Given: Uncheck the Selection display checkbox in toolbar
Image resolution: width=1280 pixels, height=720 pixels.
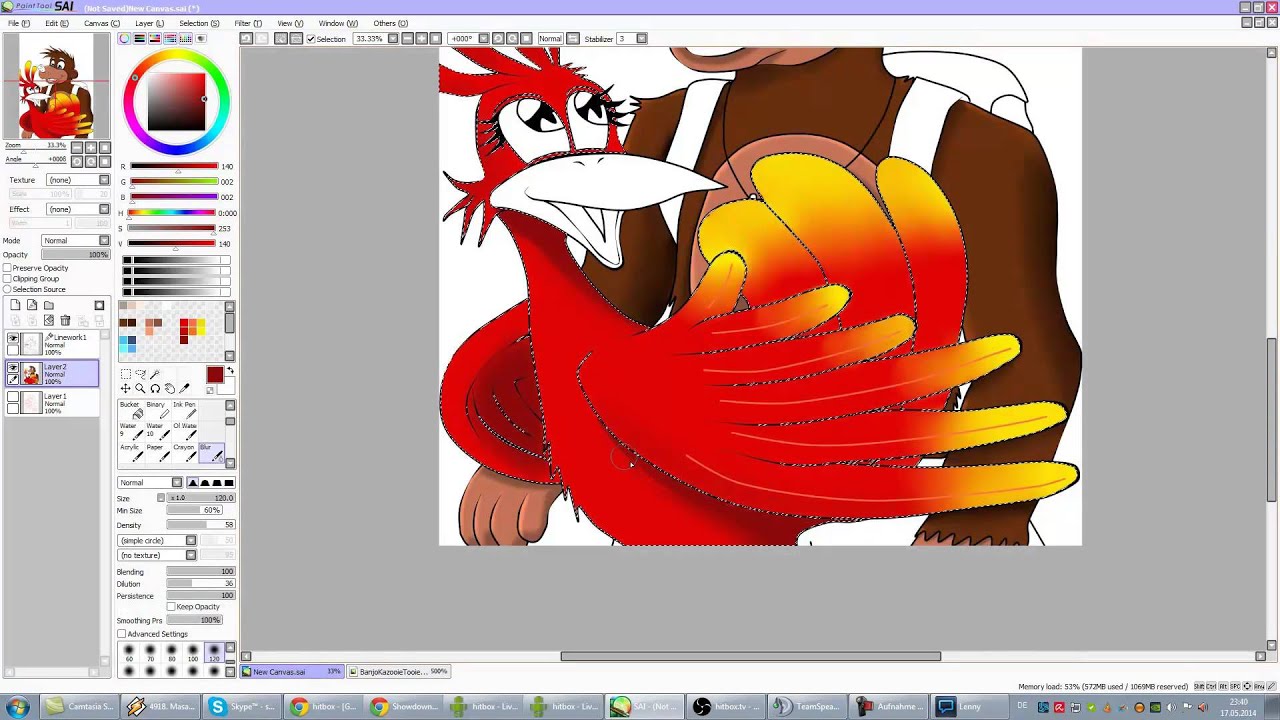Looking at the screenshot, I should point(311,39).
